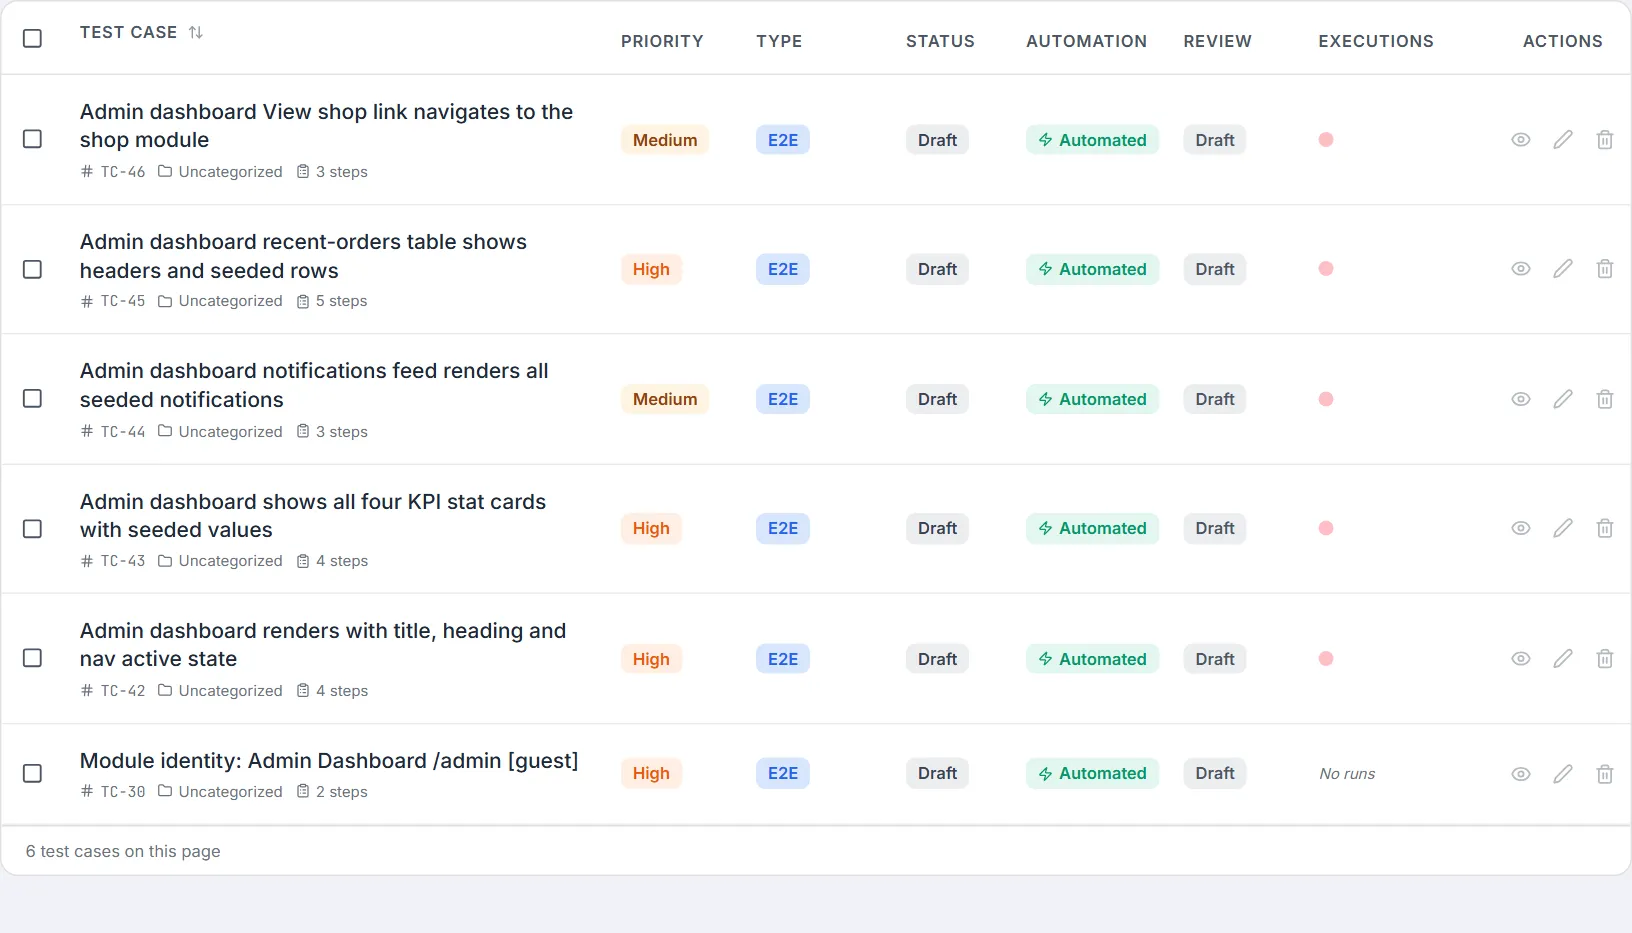This screenshot has width=1632, height=933.
Task: Open 'Admin dashboard View shop link' test case title
Action: (326, 126)
